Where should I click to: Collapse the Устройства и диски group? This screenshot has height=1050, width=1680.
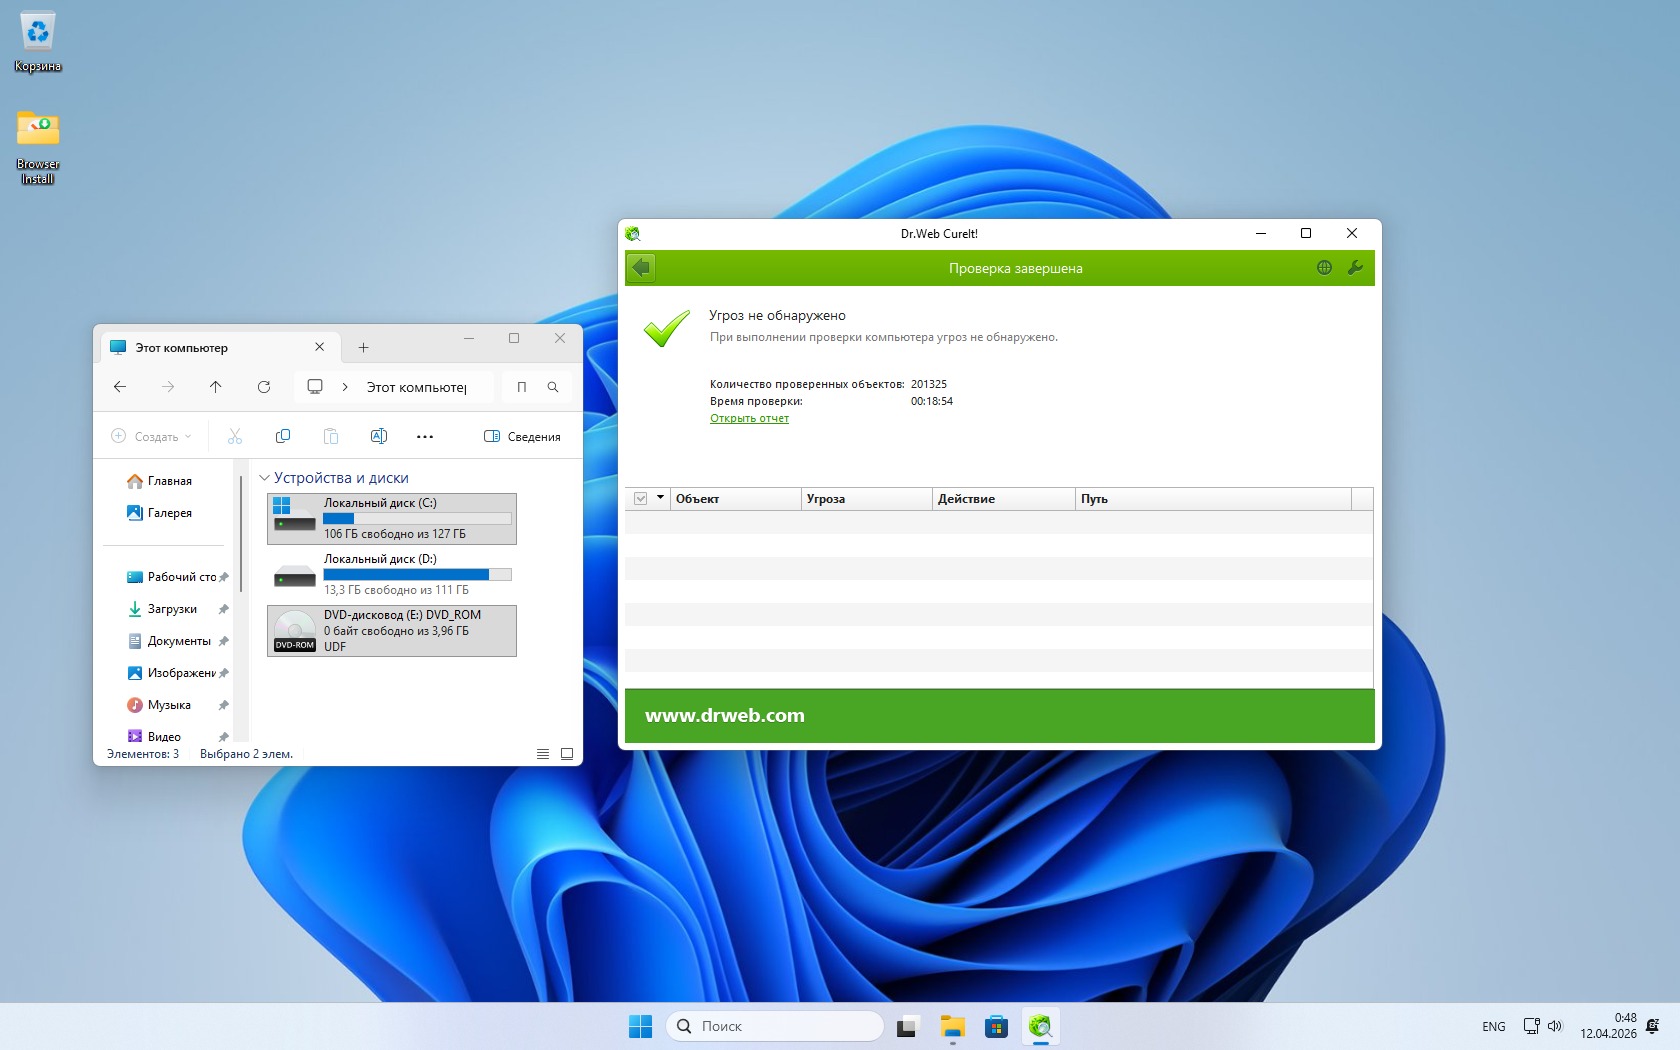265,478
